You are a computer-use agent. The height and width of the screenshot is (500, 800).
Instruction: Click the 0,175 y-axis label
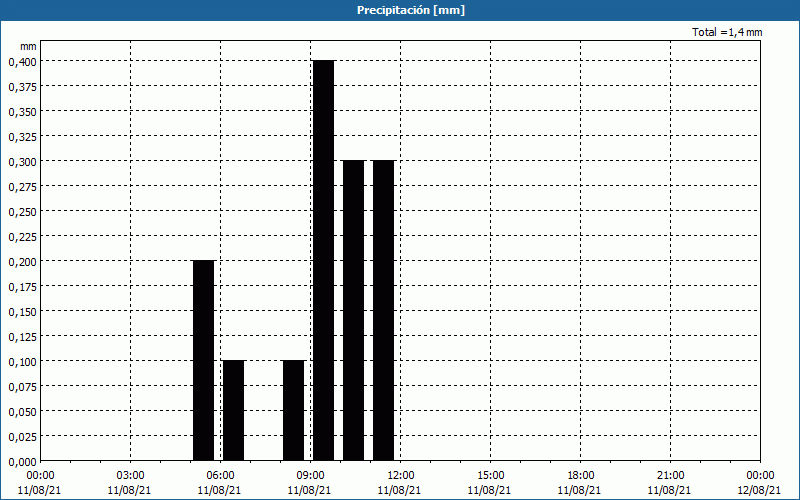tap(22, 287)
